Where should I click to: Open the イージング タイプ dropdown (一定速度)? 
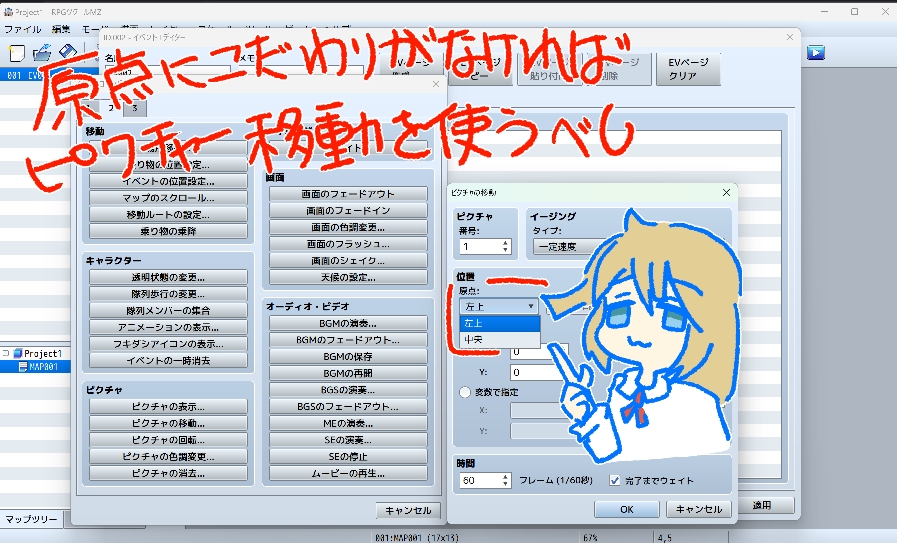coord(566,247)
